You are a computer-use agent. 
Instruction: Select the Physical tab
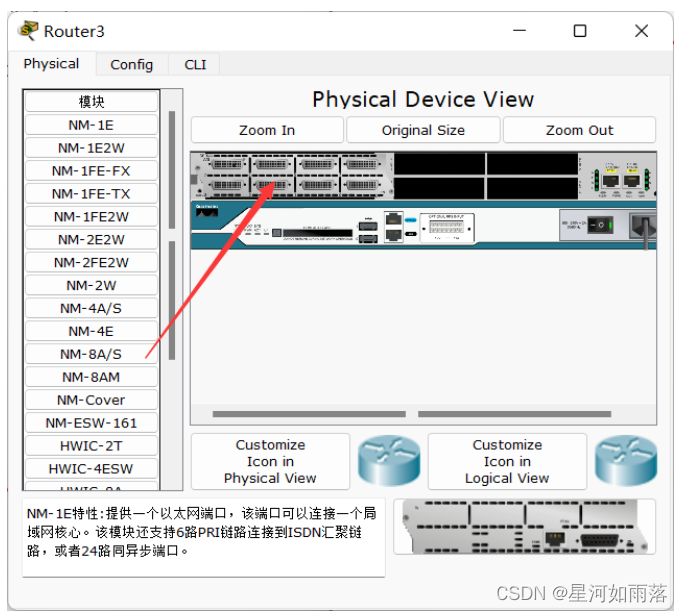pos(51,64)
